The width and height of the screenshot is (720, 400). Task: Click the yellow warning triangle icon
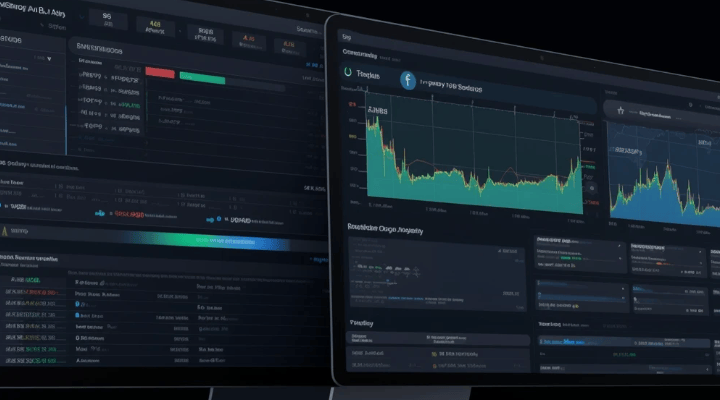[5, 229]
